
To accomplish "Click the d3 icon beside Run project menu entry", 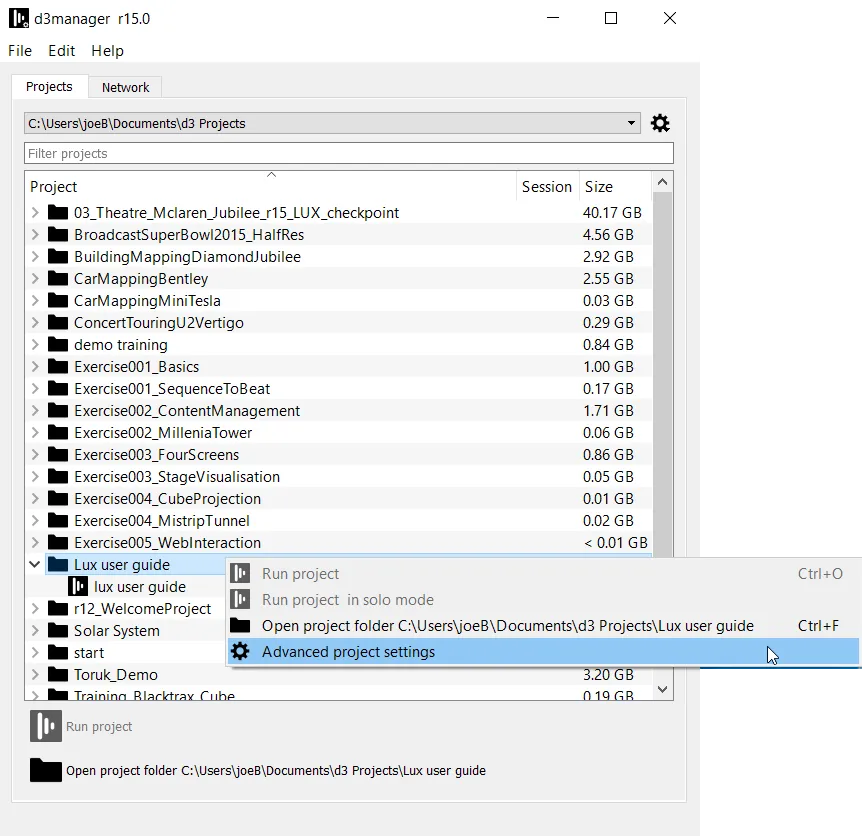I will [x=240, y=573].
